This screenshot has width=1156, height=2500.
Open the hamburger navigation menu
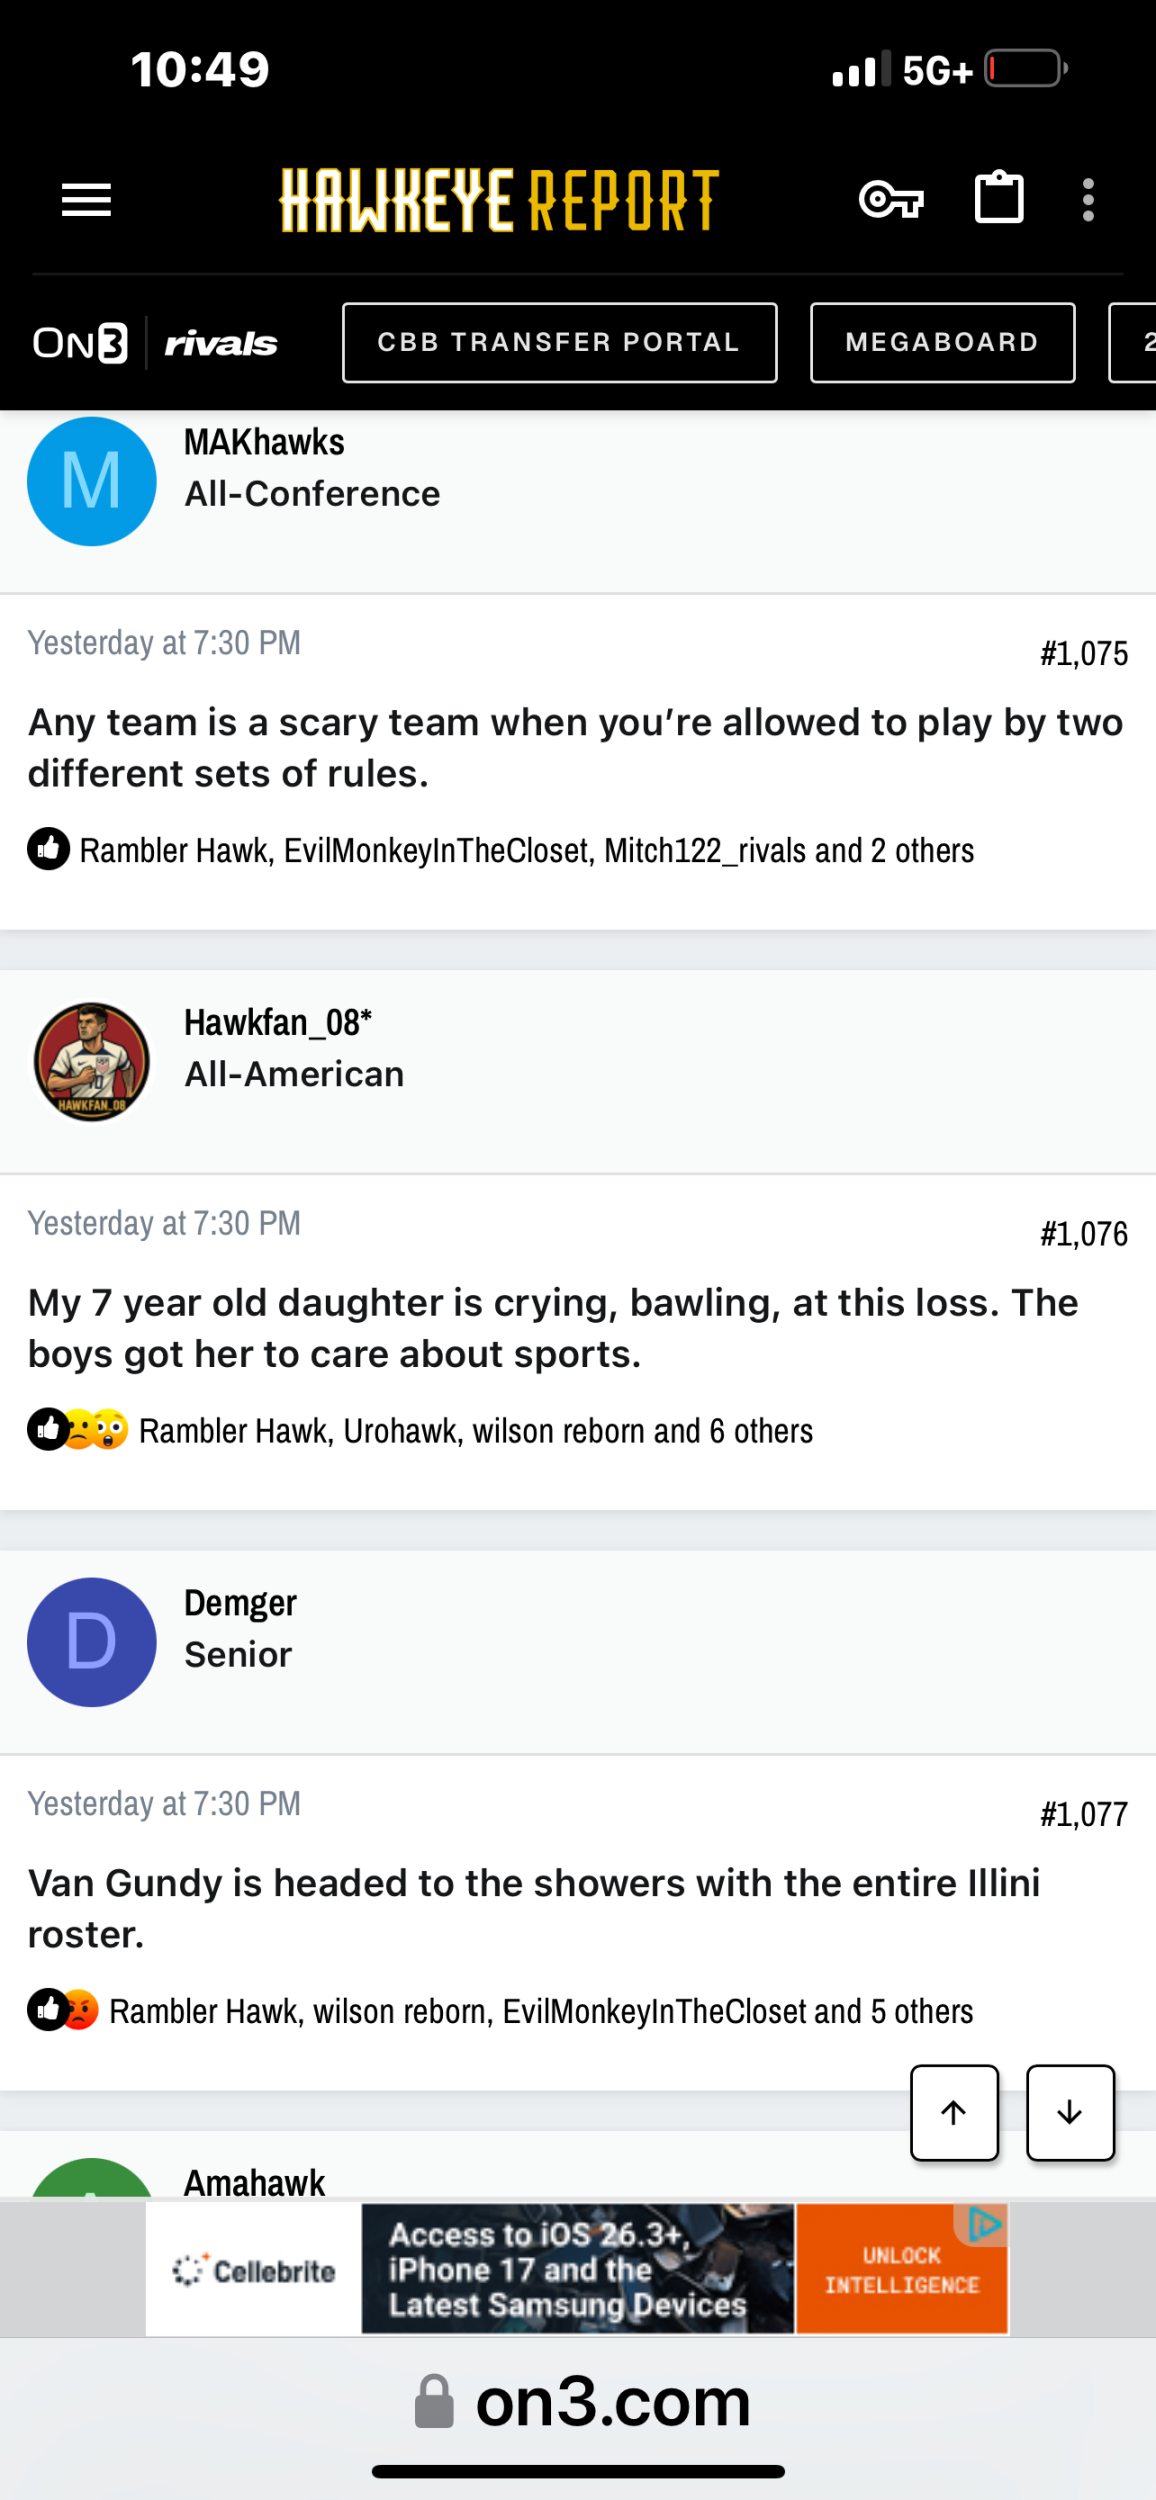coord(86,200)
